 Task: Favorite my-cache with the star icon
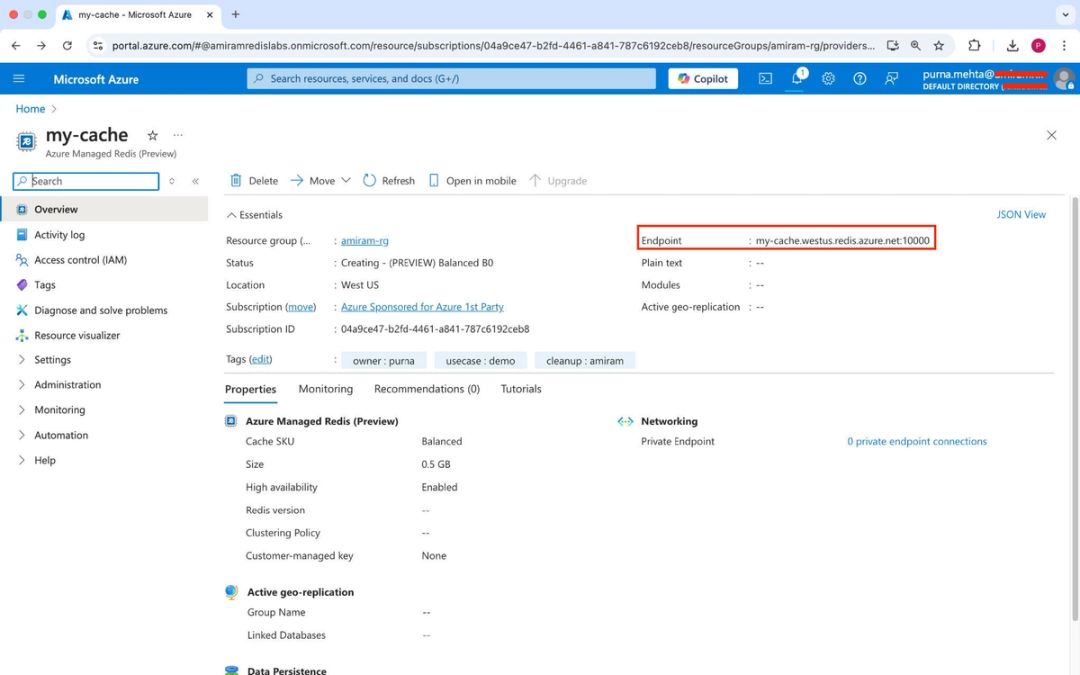(151, 134)
